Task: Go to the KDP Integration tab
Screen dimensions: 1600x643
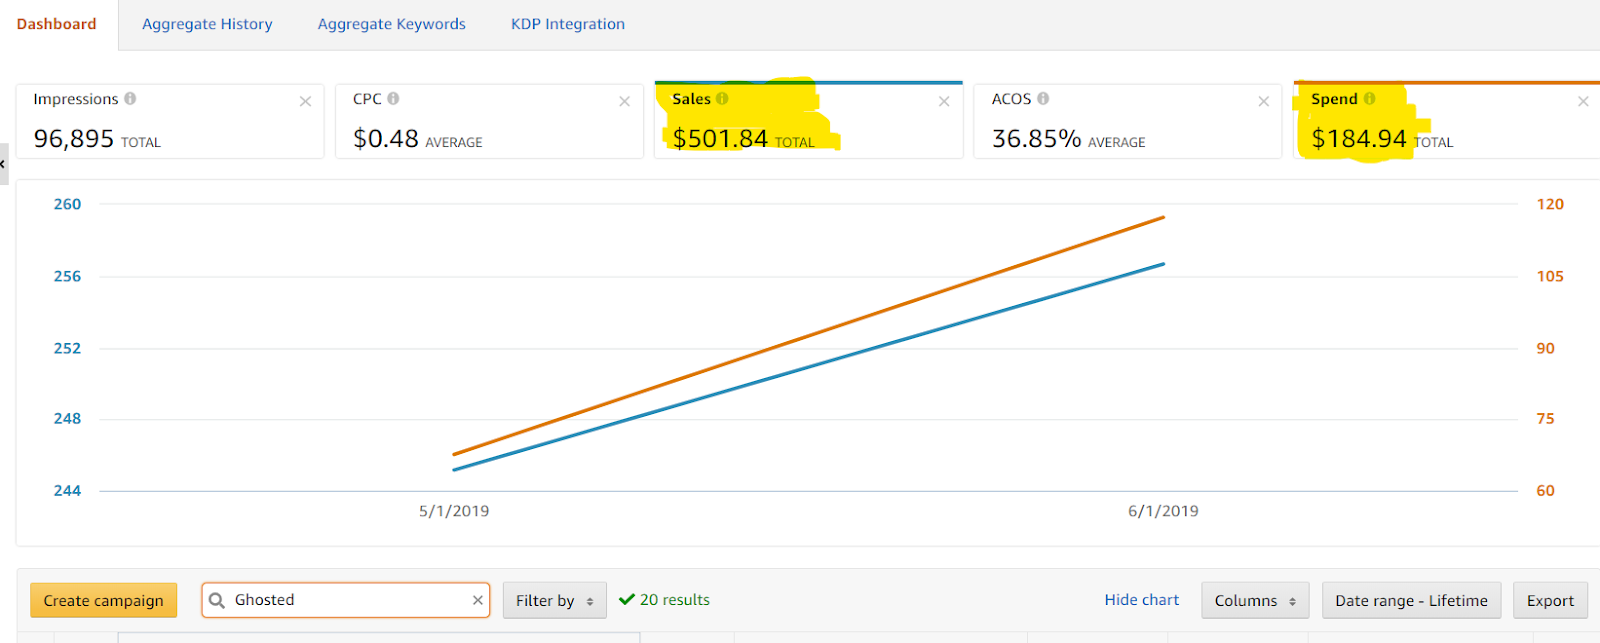Action: [x=567, y=24]
